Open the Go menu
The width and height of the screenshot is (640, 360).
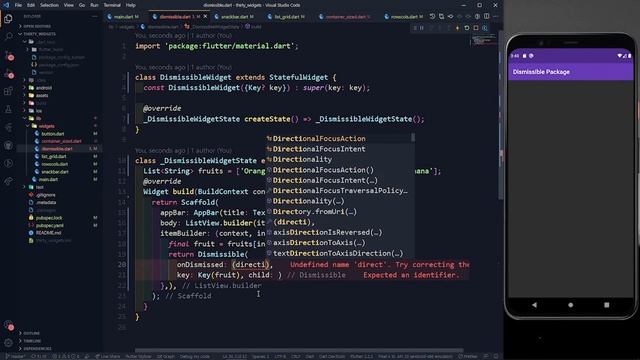(x=82, y=5)
